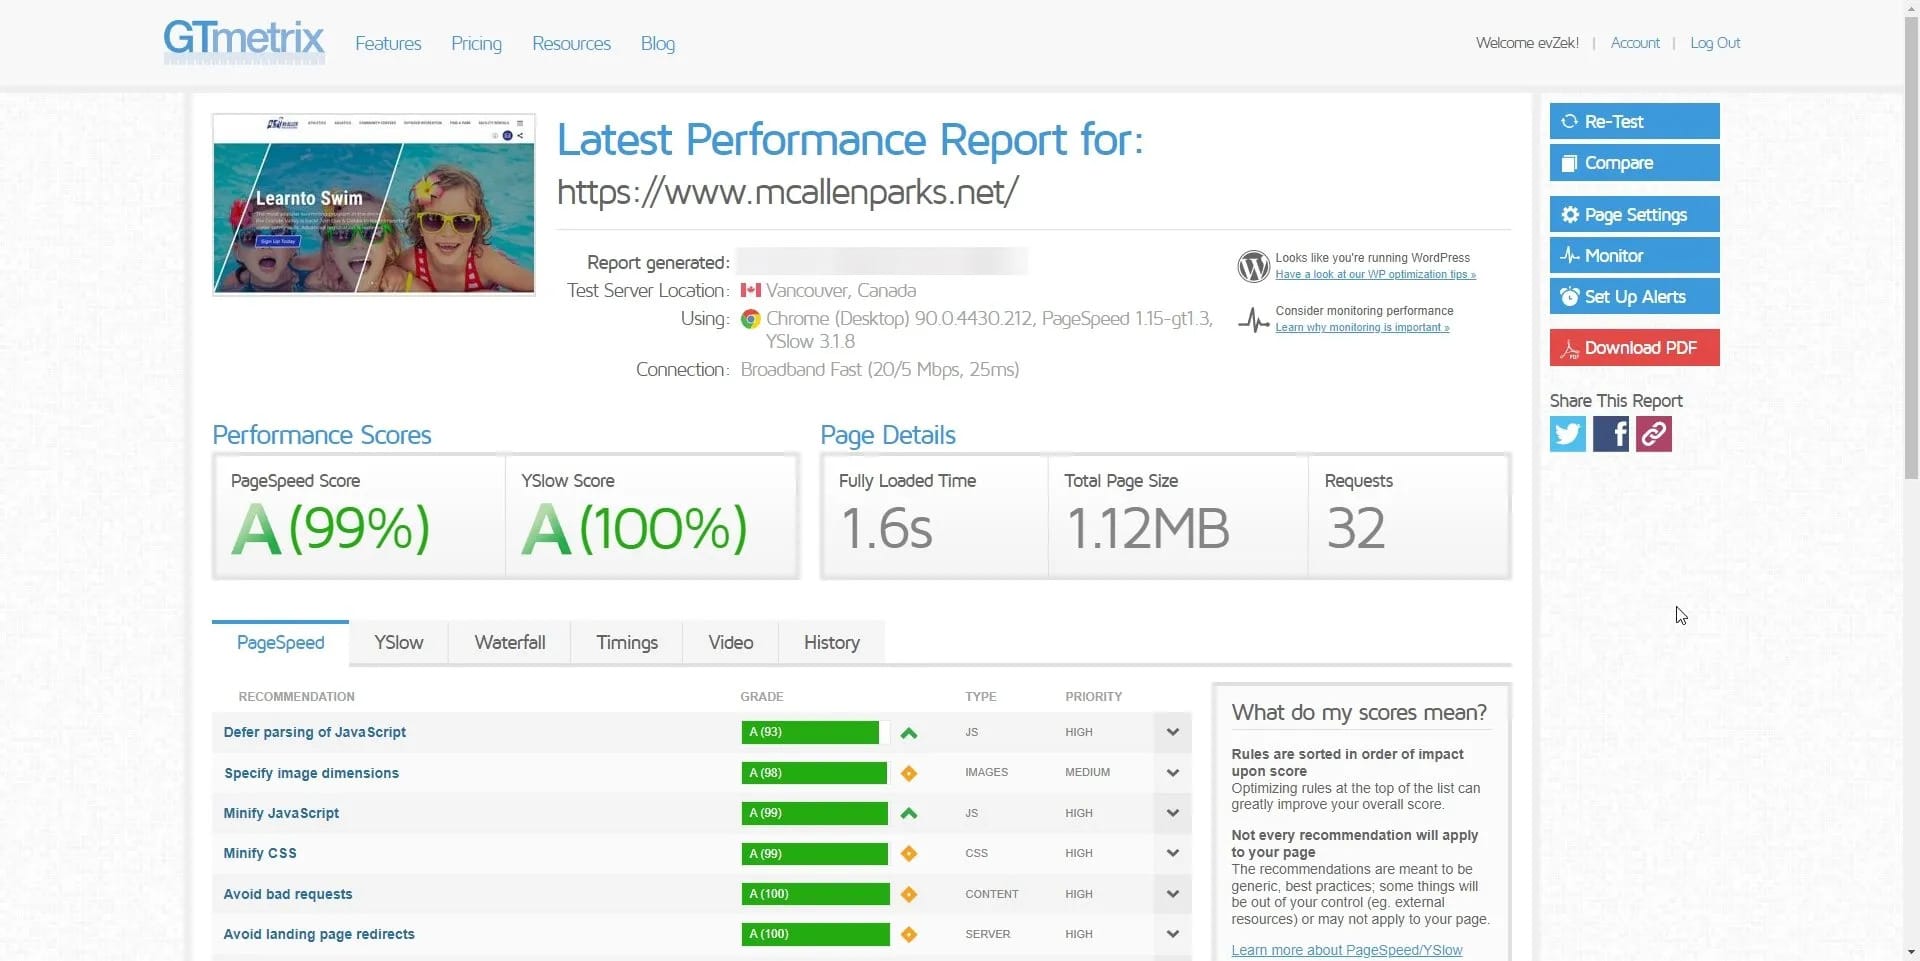
Task: Open Pricing in the top navigation
Action: 476,44
